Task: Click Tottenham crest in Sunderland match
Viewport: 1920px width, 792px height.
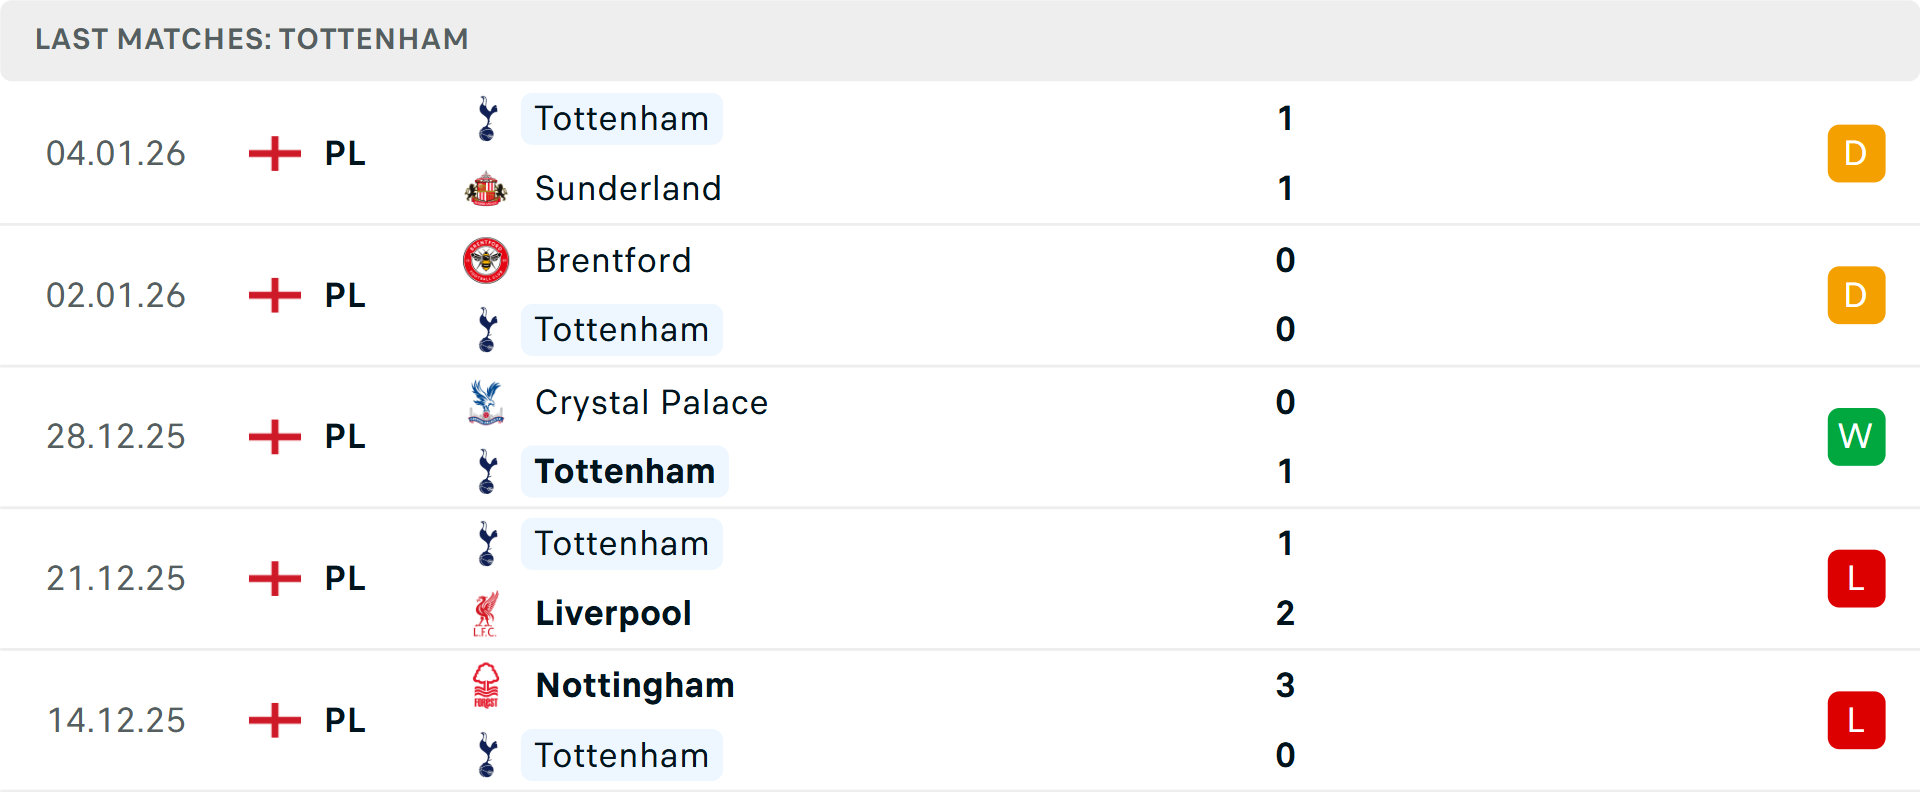Action: tap(487, 119)
